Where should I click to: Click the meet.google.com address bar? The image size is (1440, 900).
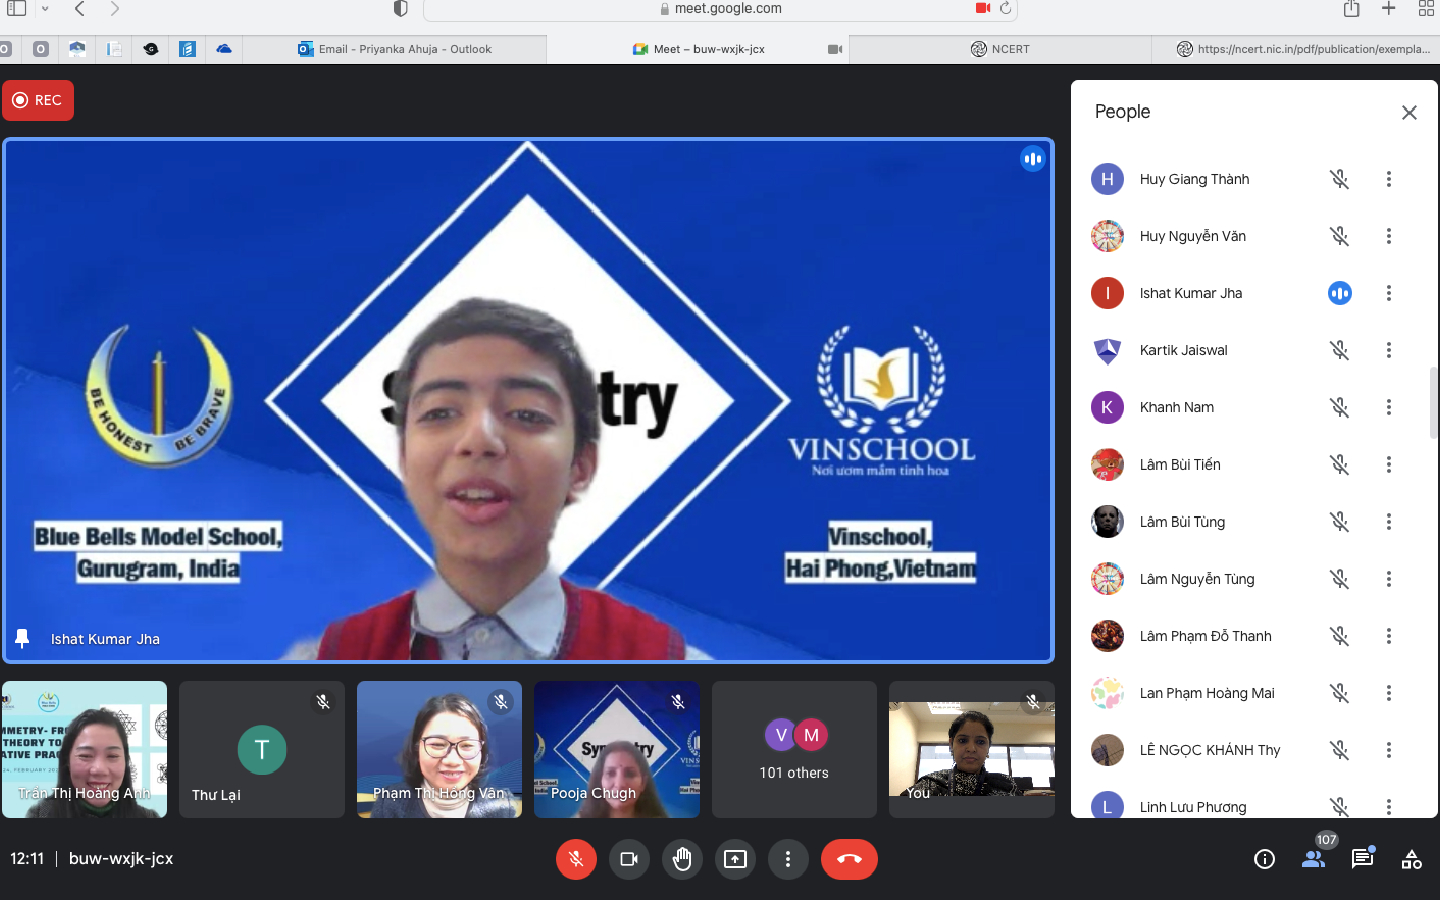[x=720, y=9]
